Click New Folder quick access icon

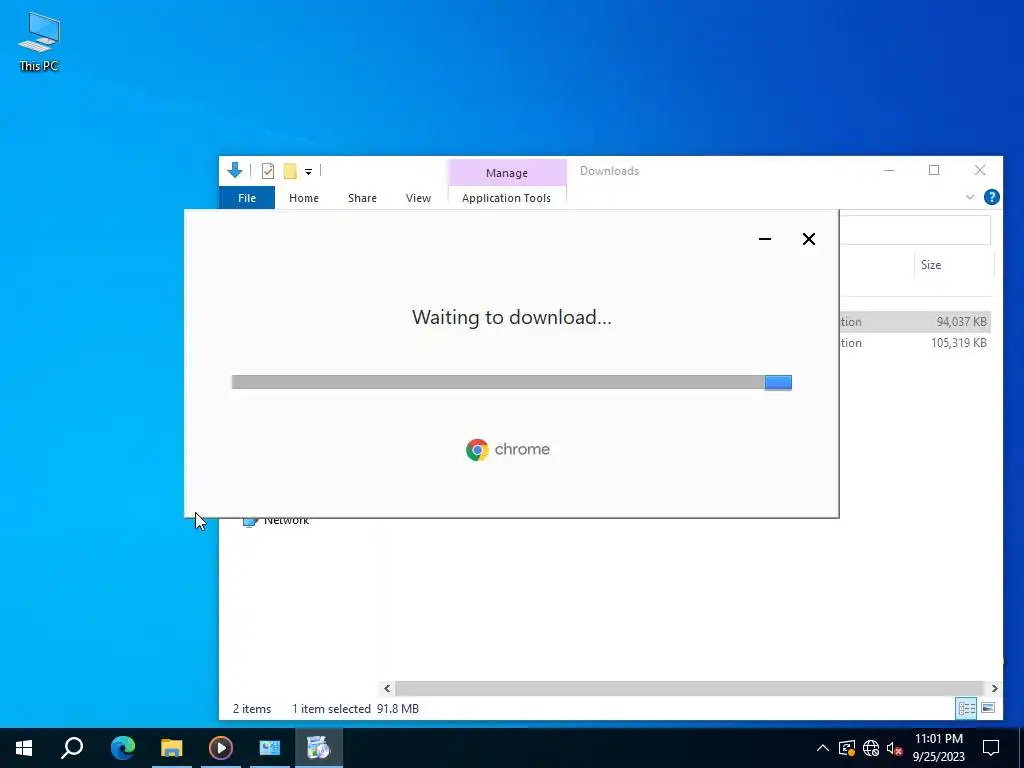pyautogui.click(x=290, y=171)
